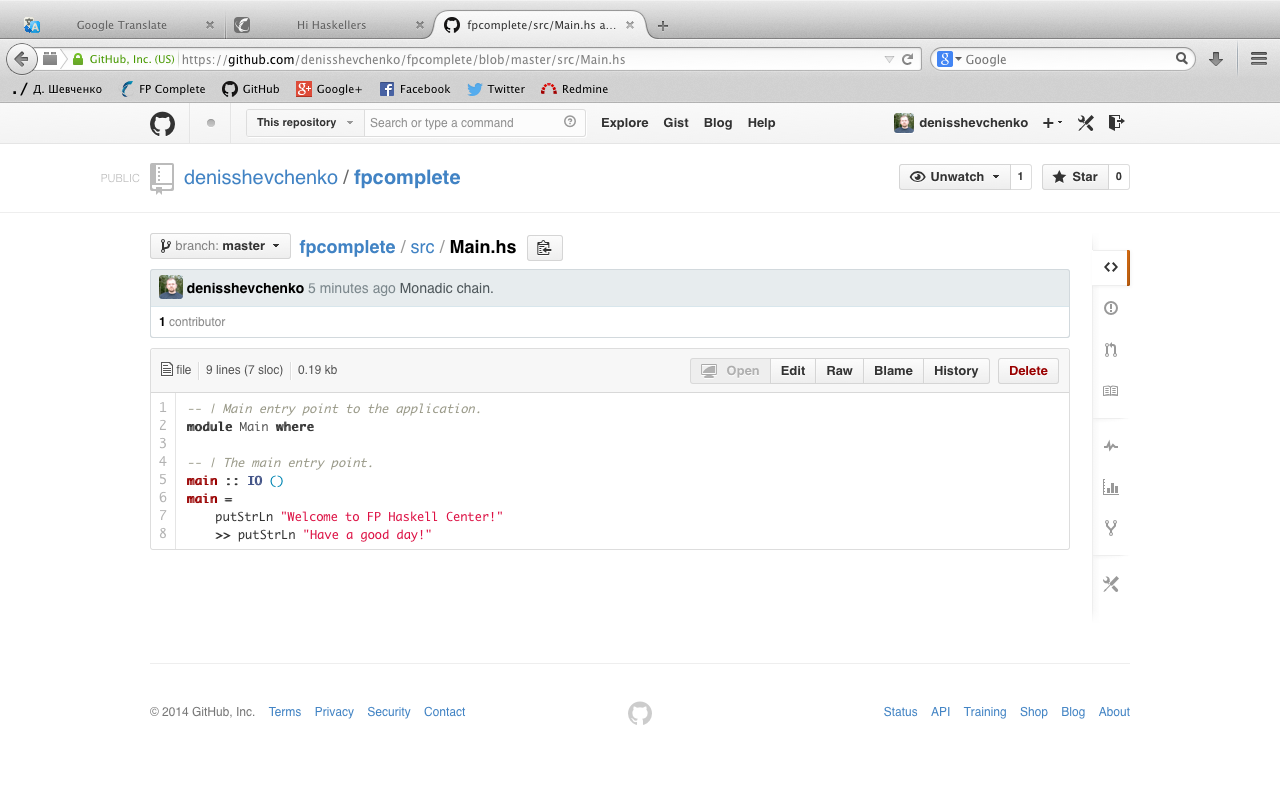This screenshot has width=1280, height=800.
Task: Star the fpcomplete repository
Action: tap(1075, 177)
